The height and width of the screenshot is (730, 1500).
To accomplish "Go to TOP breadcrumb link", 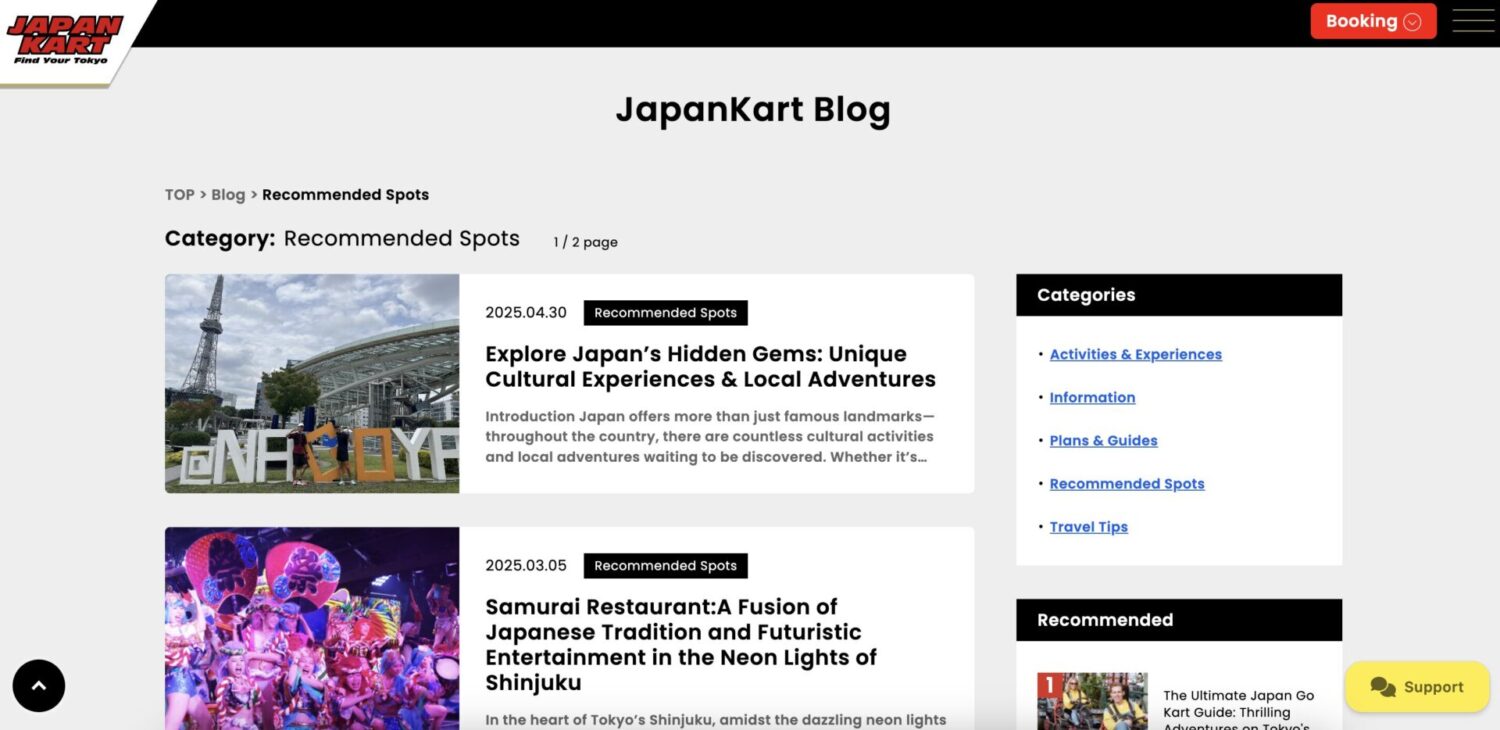I will pyautogui.click(x=180, y=195).
